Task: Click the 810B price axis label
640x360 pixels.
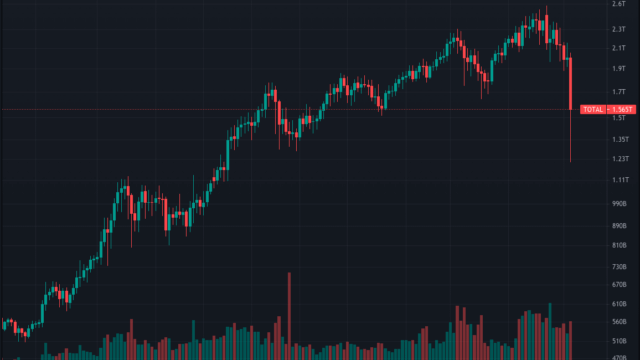Action: (619, 245)
